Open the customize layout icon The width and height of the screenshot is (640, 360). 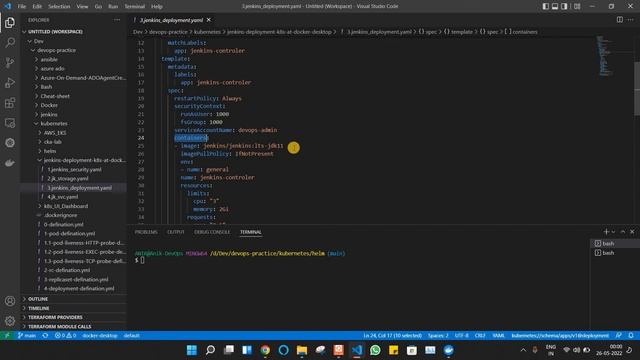[577, 6]
